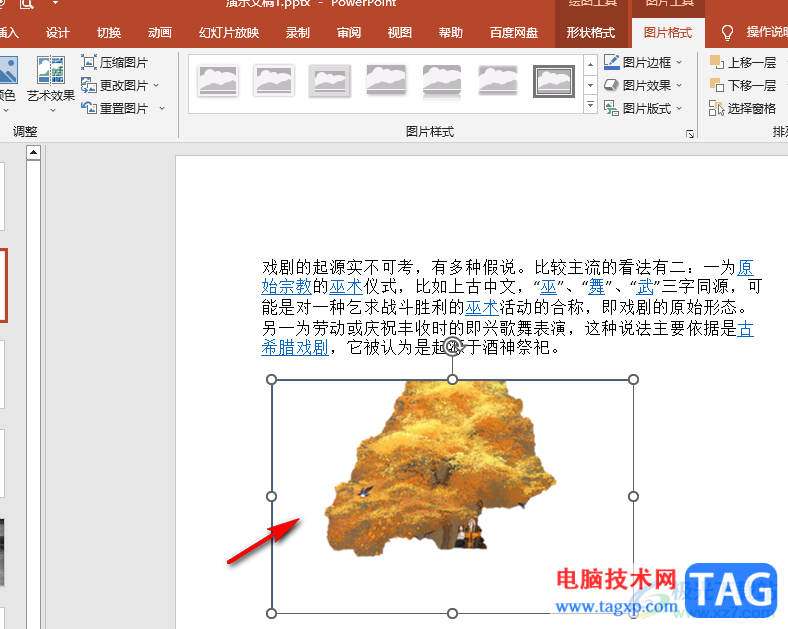Open the View (视图) tab
Image resolution: width=788 pixels, height=629 pixels.
[x=400, y=33]
